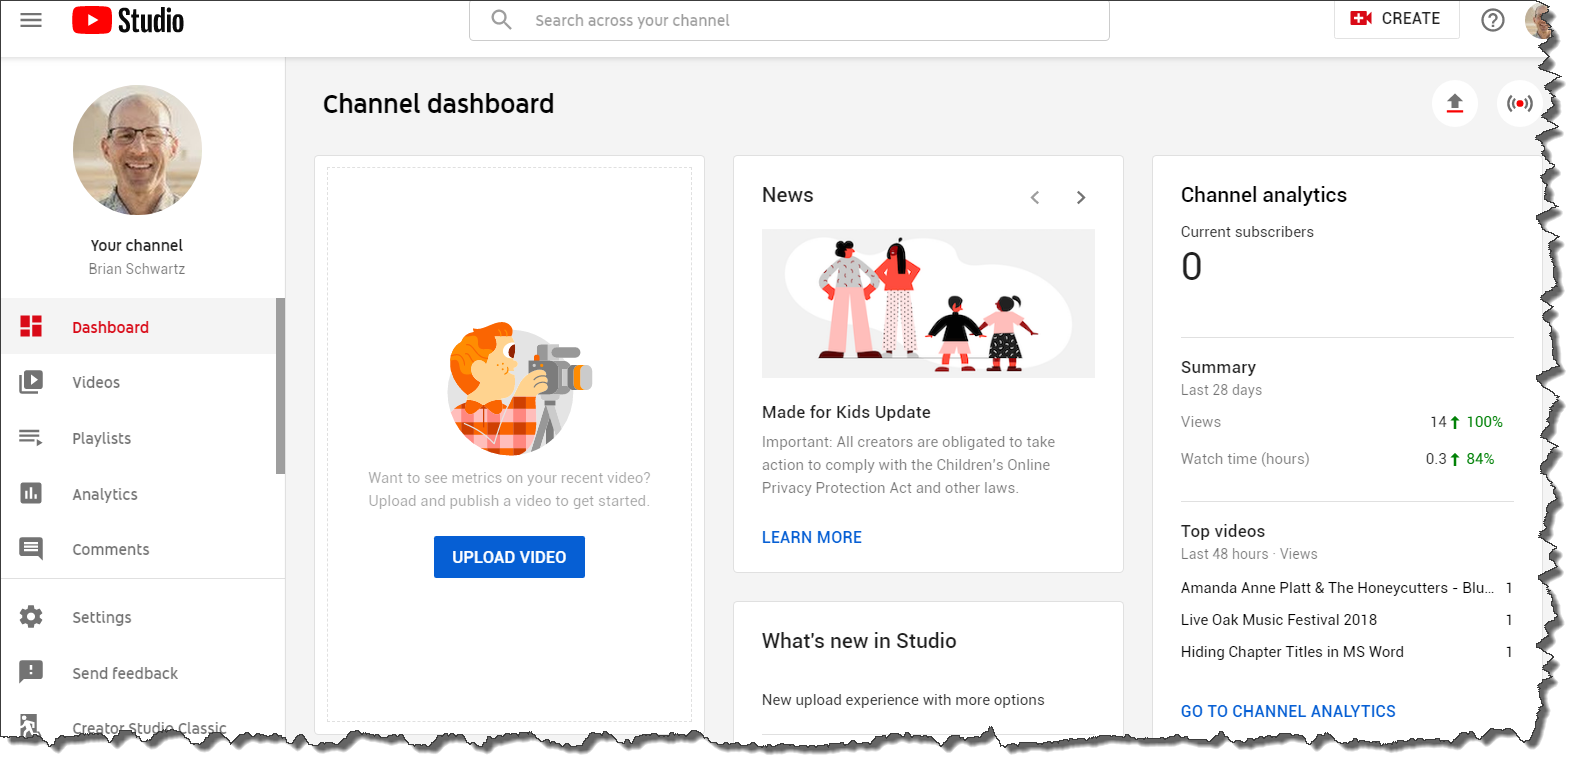Click the go live broadcast icon
Viewport: 1582px width, 772px height.
click(1519, 103)
